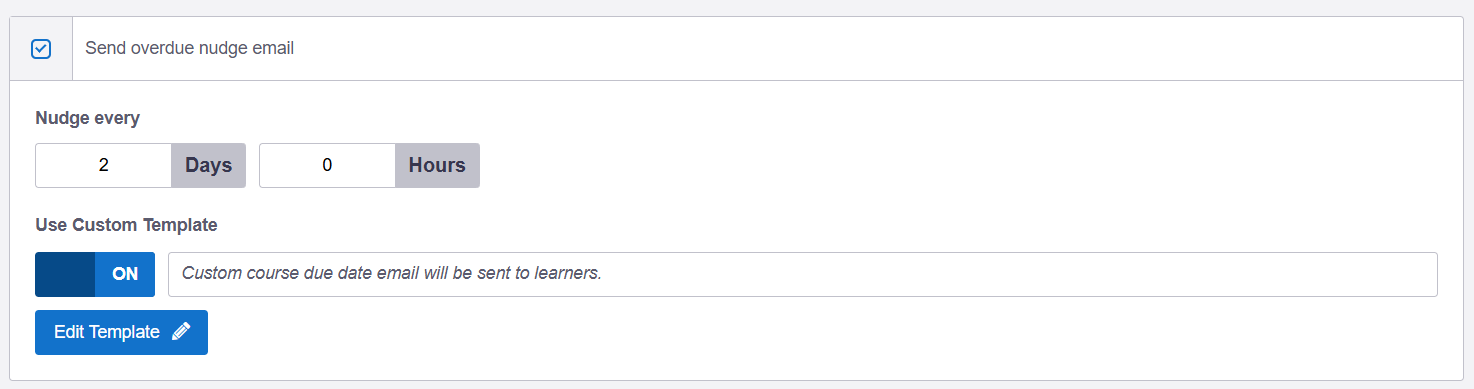1474x389 pixels.
Task: Turn off the Use Custom Template switch
Action: pos(95,274)
